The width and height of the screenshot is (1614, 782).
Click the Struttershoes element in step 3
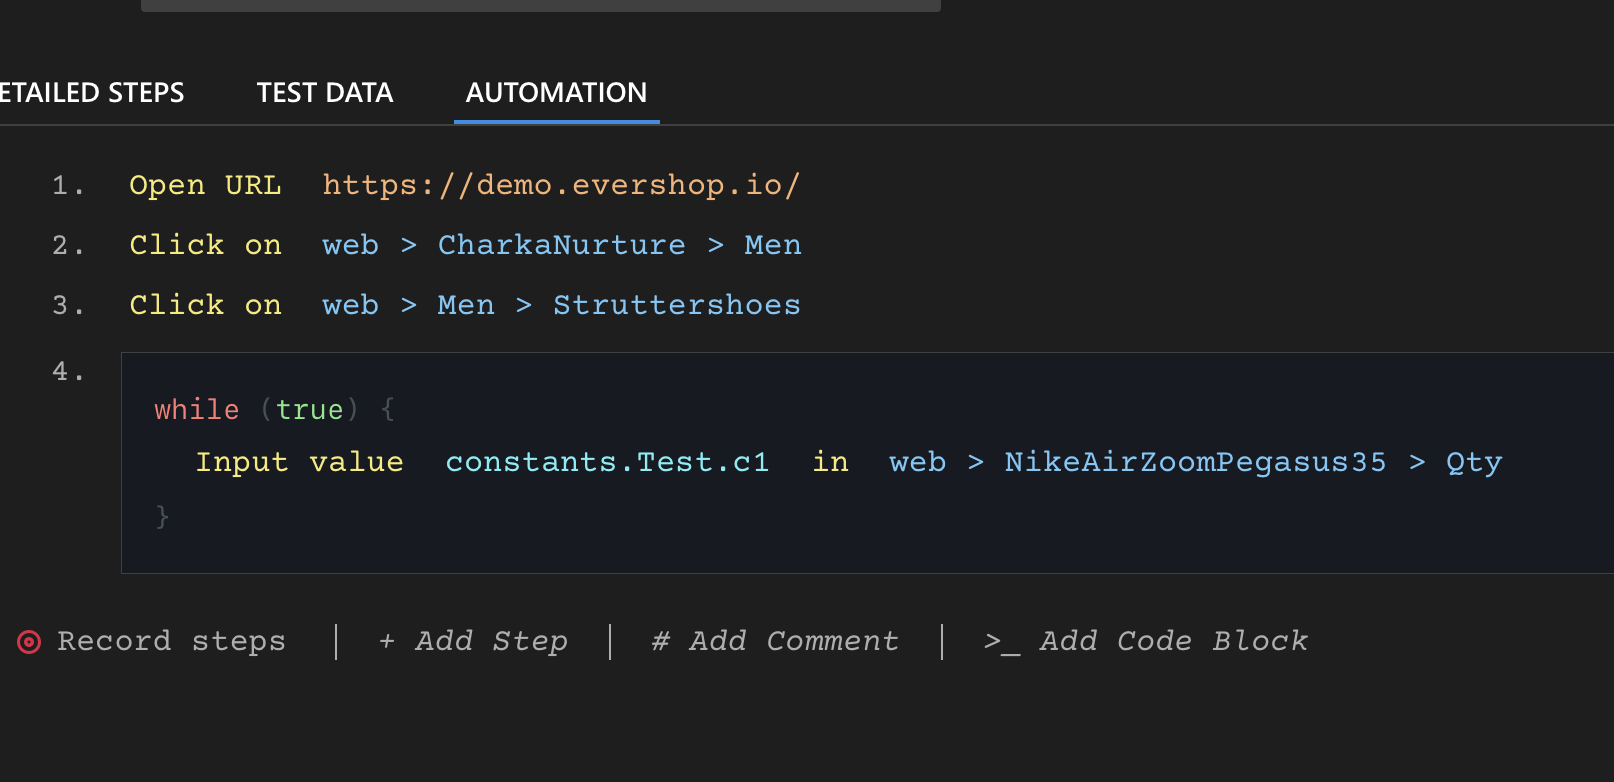point(676,305)
